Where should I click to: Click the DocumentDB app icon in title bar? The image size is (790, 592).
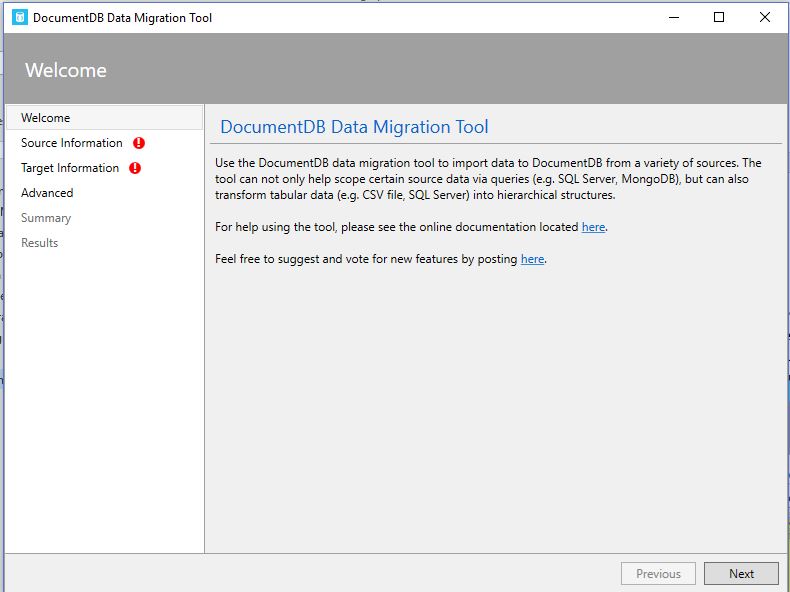20,17
